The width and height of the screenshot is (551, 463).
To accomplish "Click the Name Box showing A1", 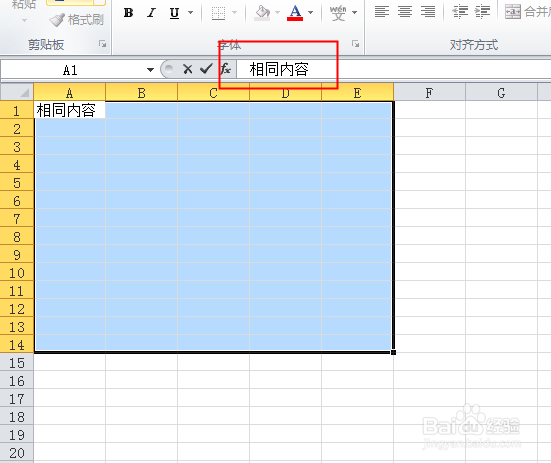I will [x=70, y=70].
